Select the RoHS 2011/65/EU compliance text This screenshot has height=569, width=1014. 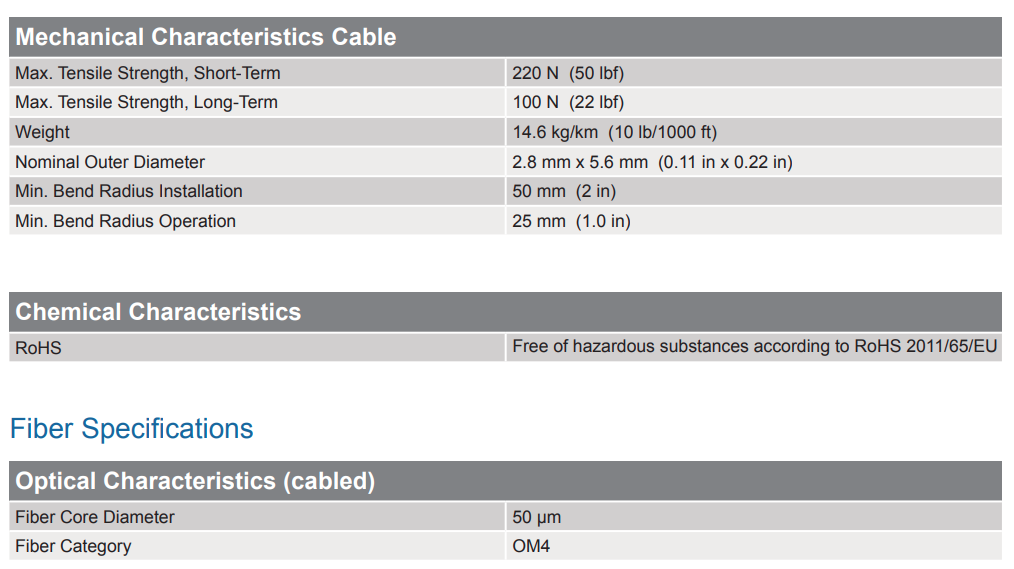[x=754, y=346]
